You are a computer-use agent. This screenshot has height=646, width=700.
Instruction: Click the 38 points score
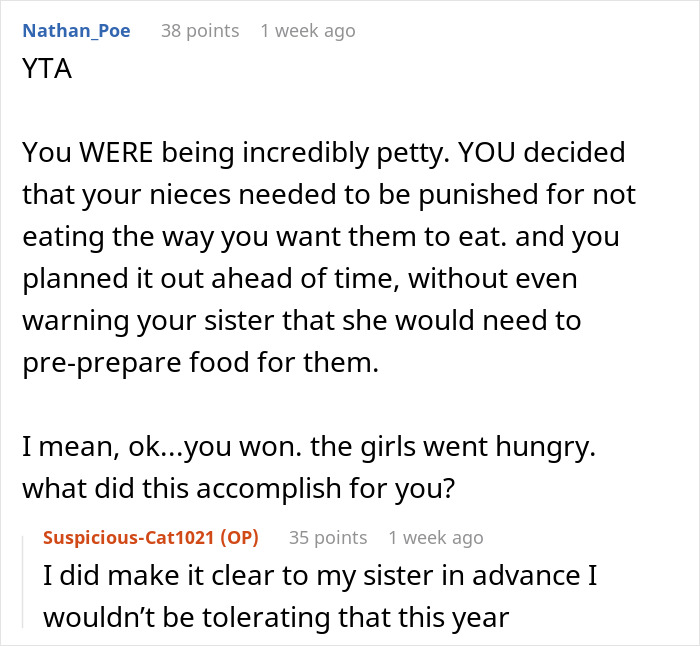(x=200, y=31)
